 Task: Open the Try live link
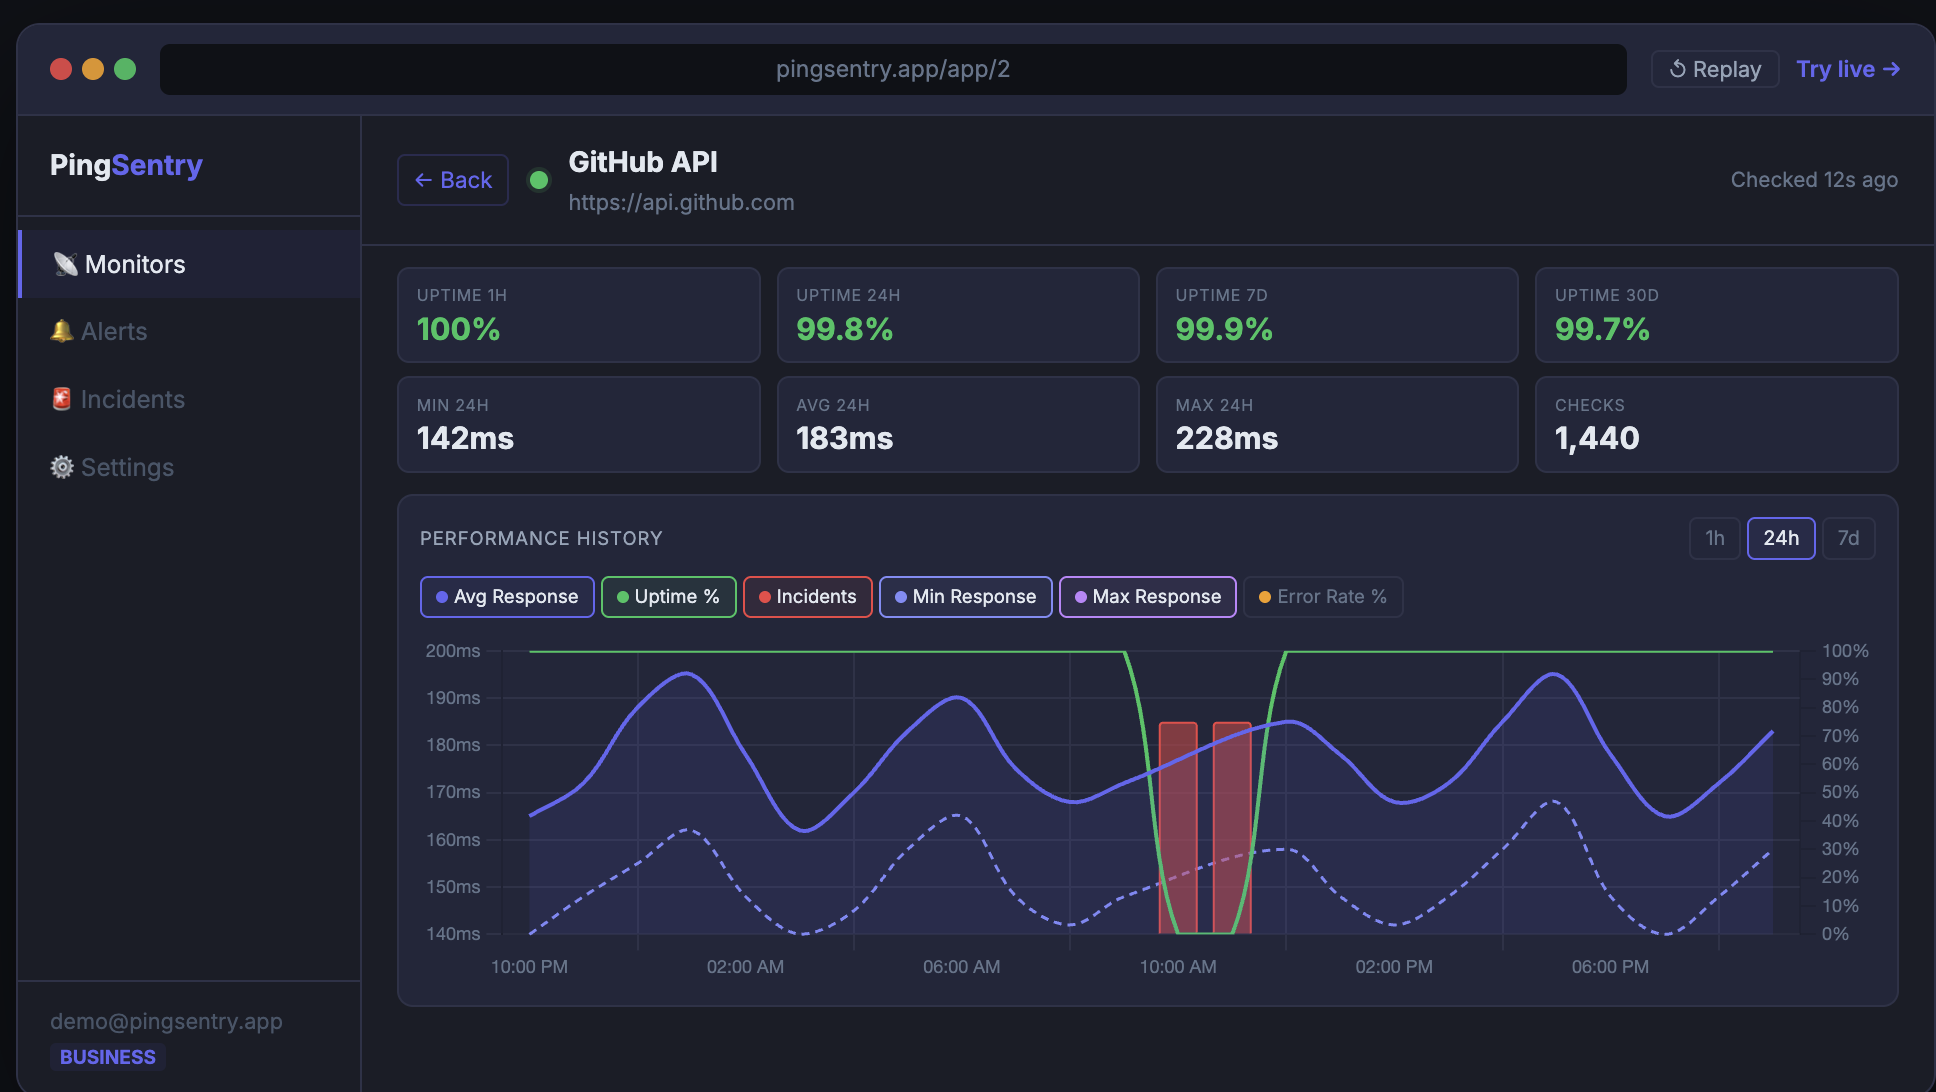click(x=1847, y=68)
